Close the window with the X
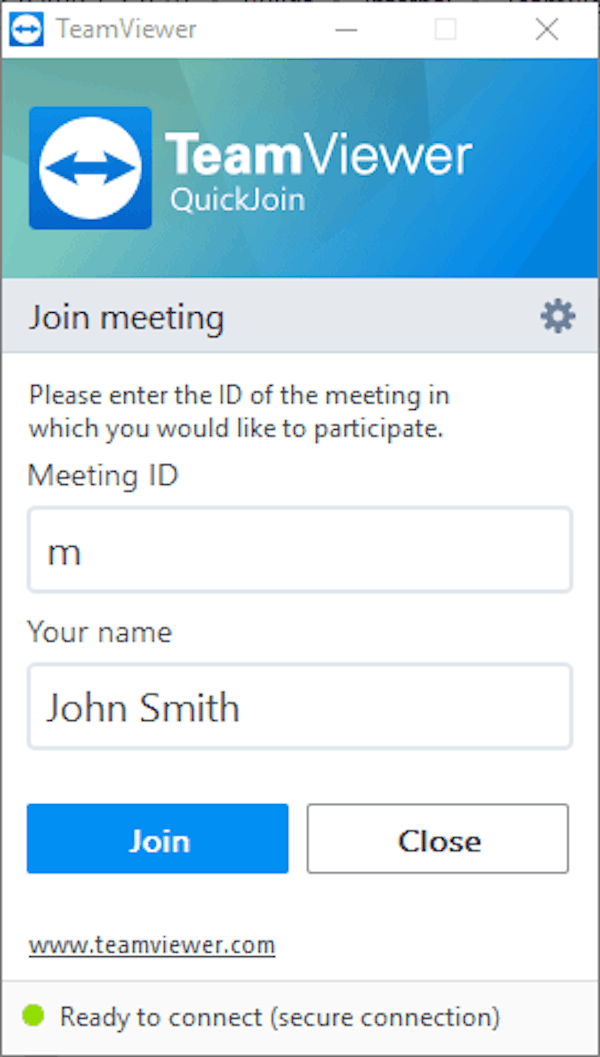Viewport: 600px width, 1057px height. click(x=547, y=30)
